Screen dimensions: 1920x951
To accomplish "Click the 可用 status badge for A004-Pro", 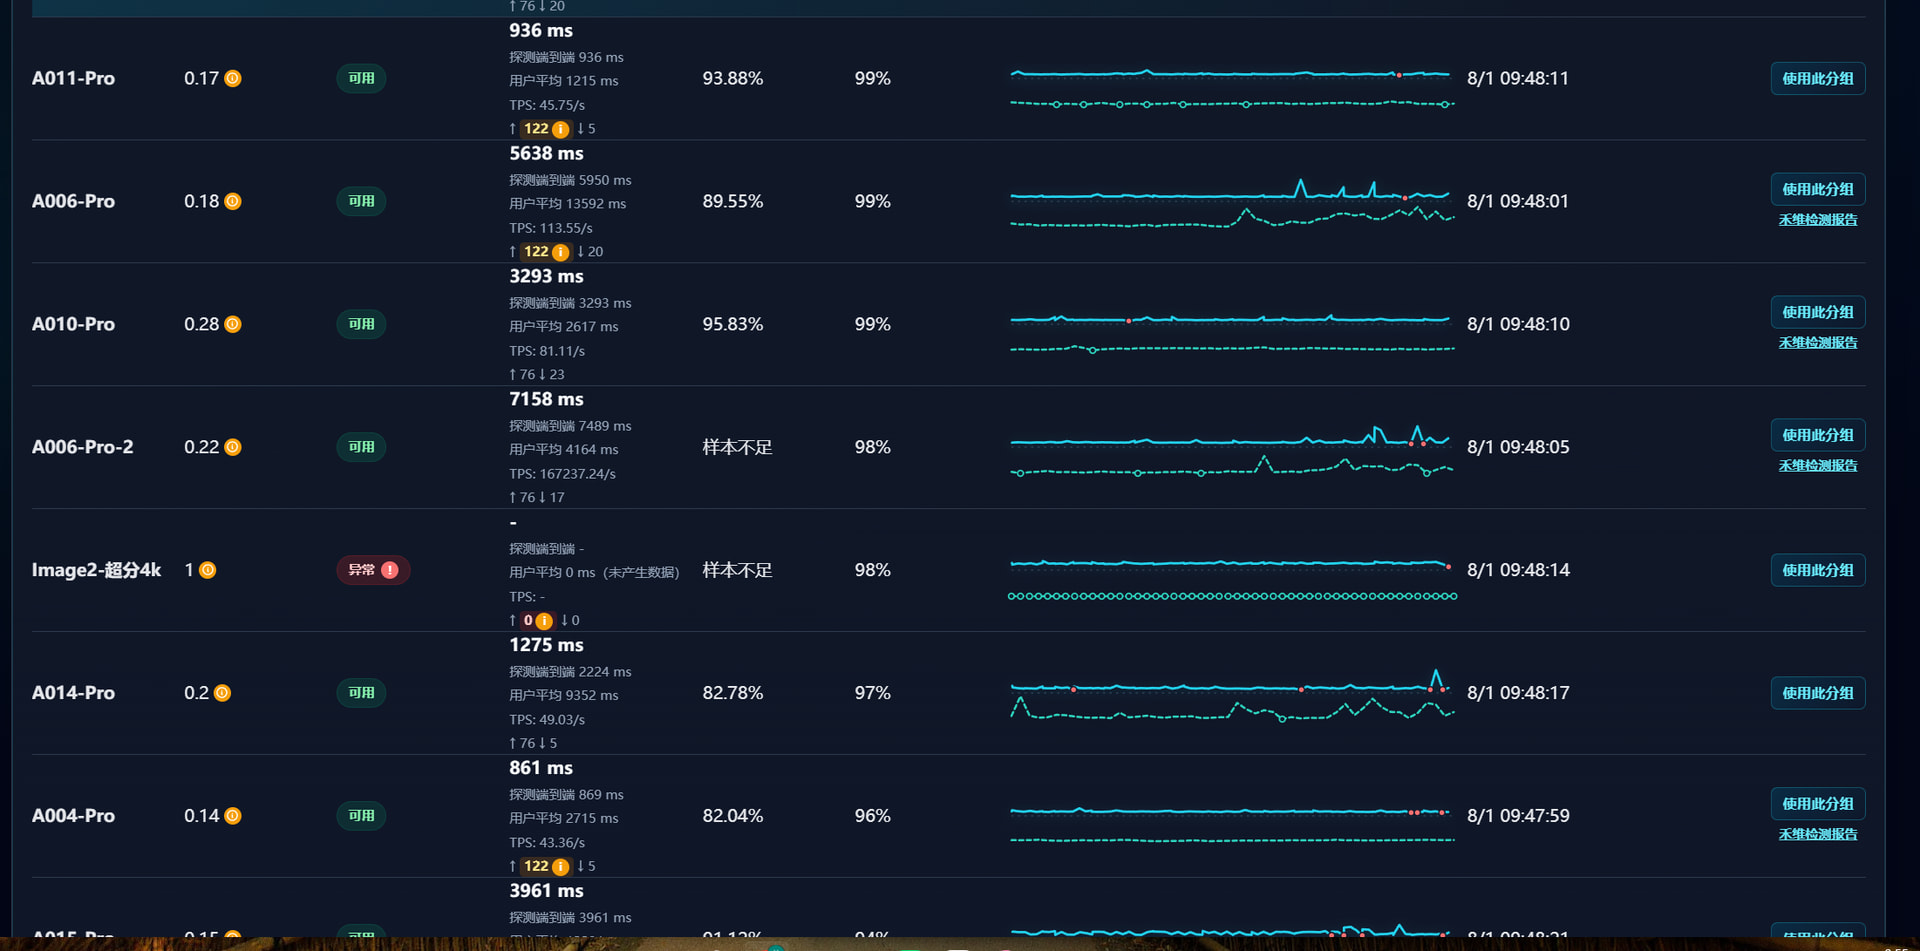I will click(x=361, y=816).
